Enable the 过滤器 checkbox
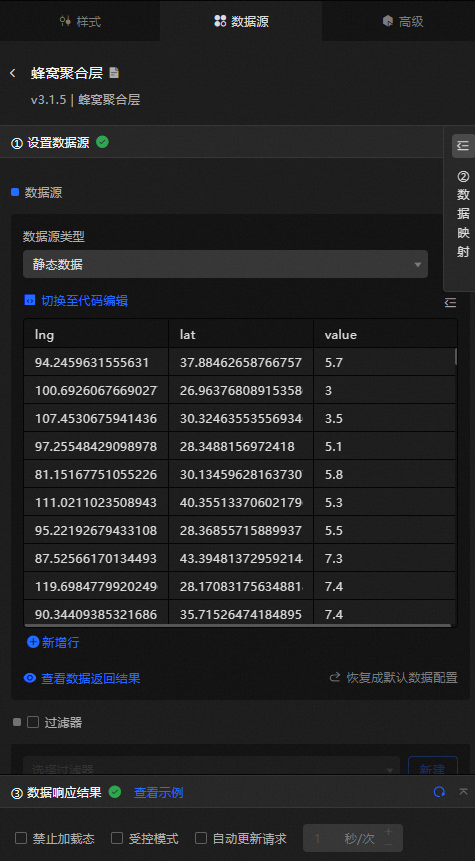The height and width of the screenshot is (861, 475). click(x=33, y=722)
